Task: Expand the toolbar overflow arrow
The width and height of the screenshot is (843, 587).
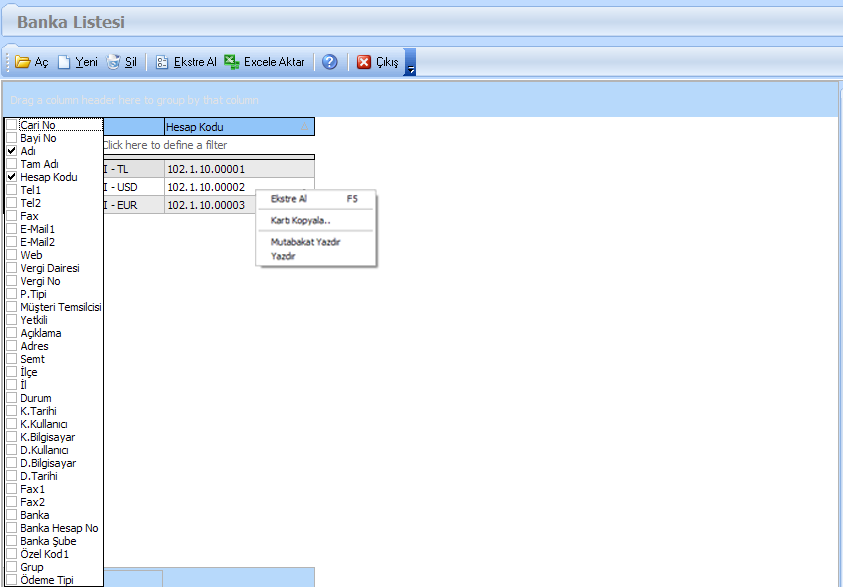Action: click(x=410, y=65)
